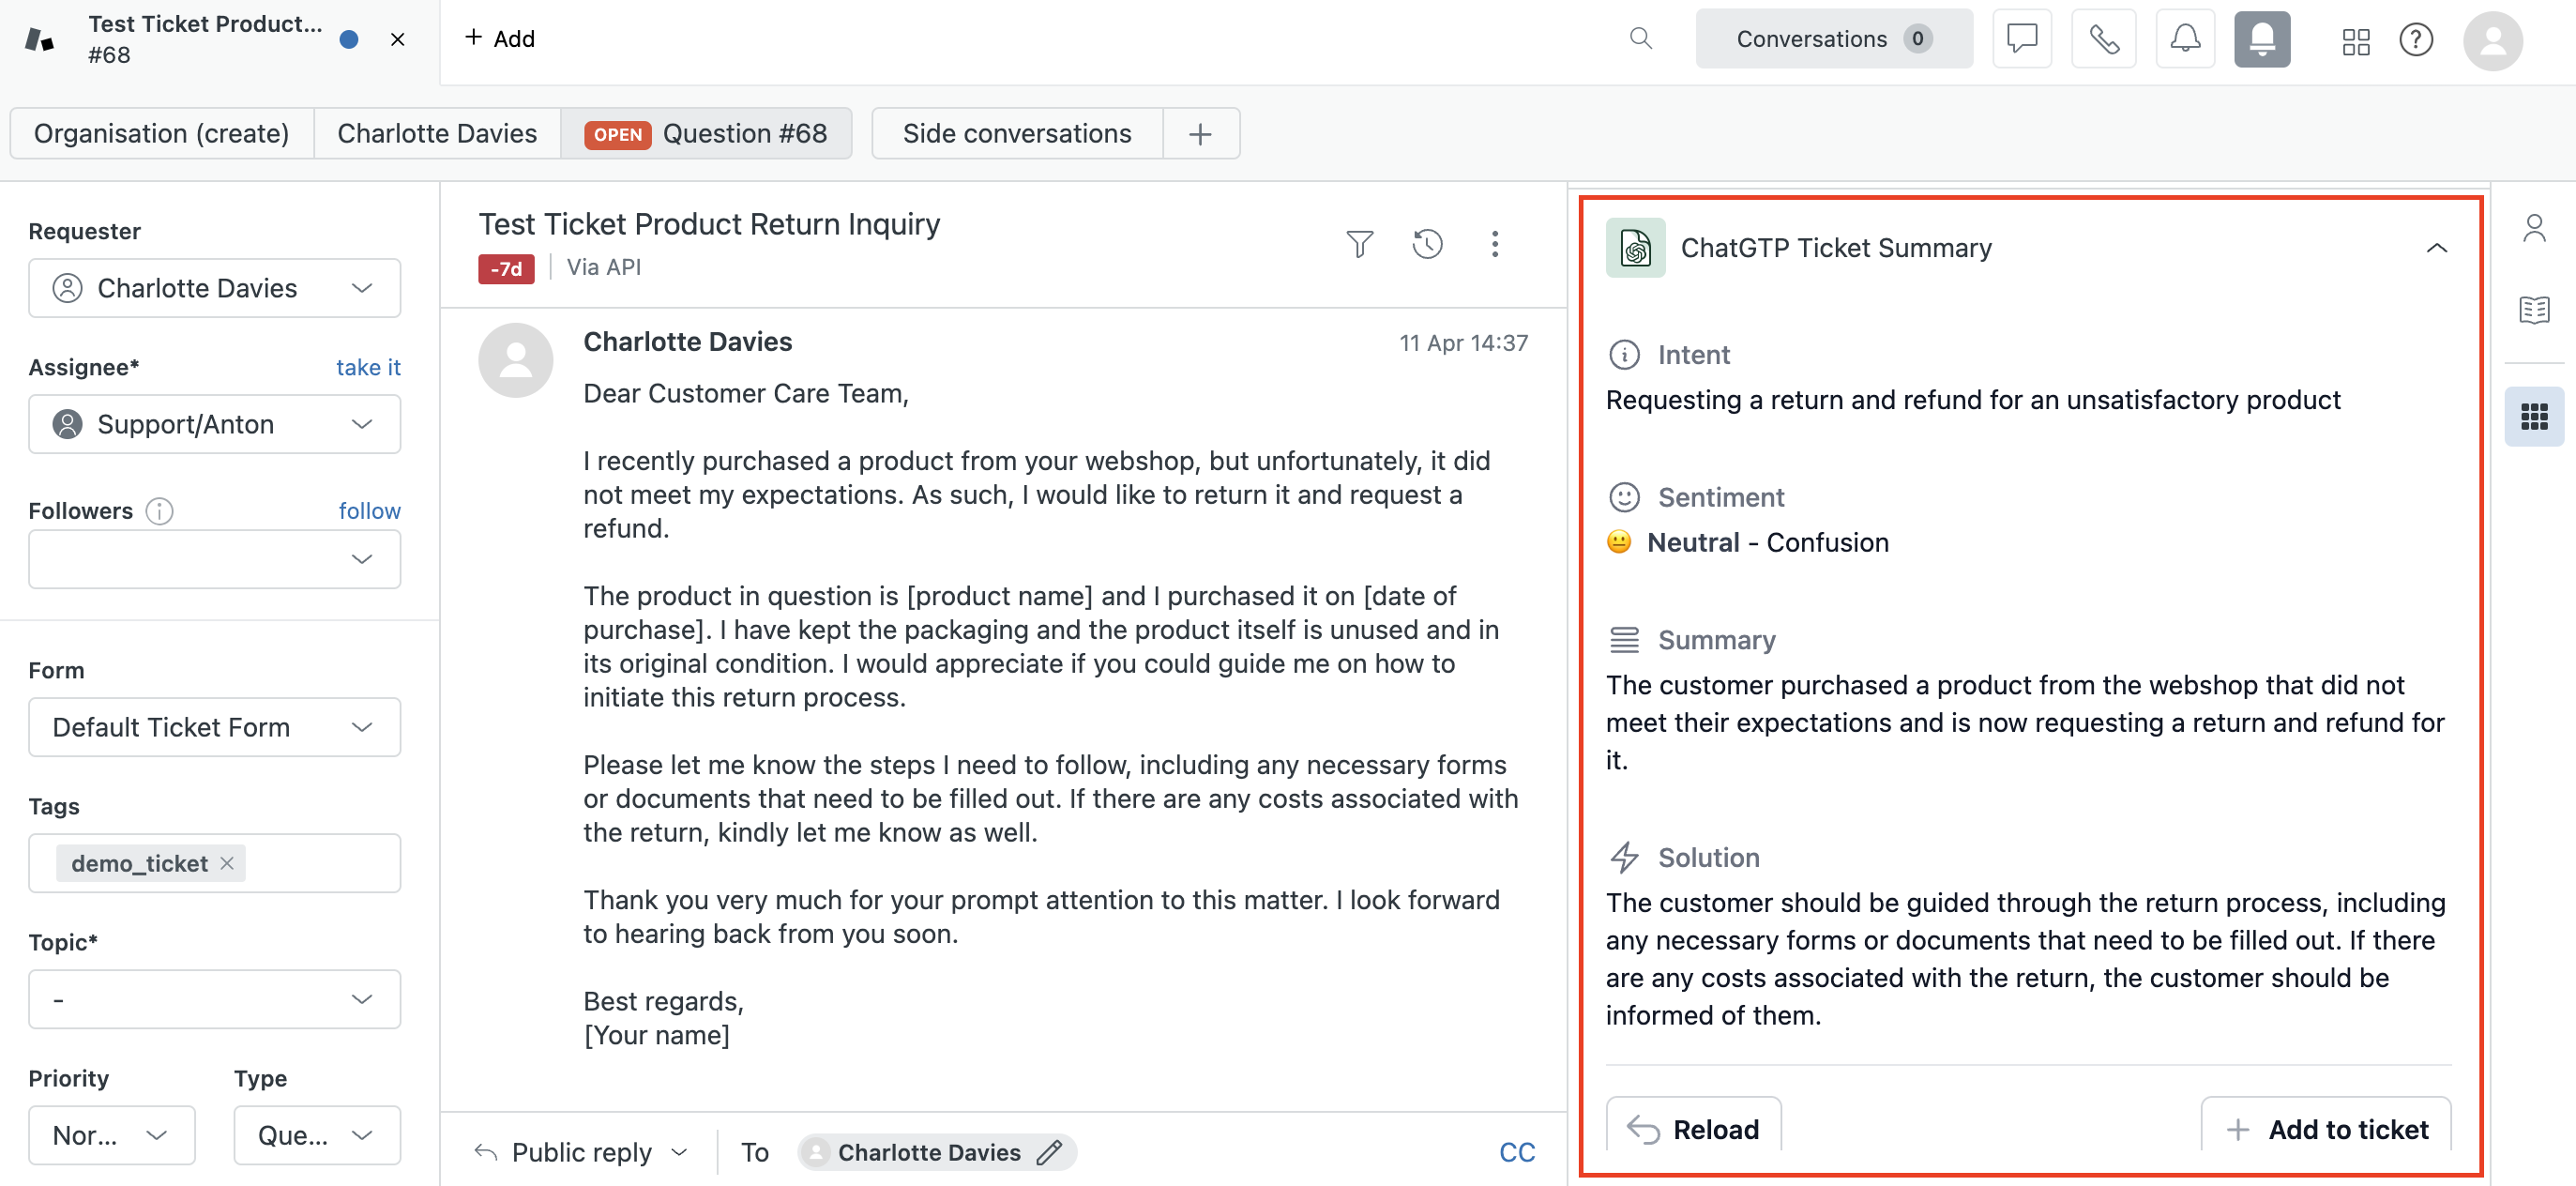Edit recipient Charlotte Davies pencil icon
Viewport: 2576px width, 1186px height.
coord(1049,1152)
